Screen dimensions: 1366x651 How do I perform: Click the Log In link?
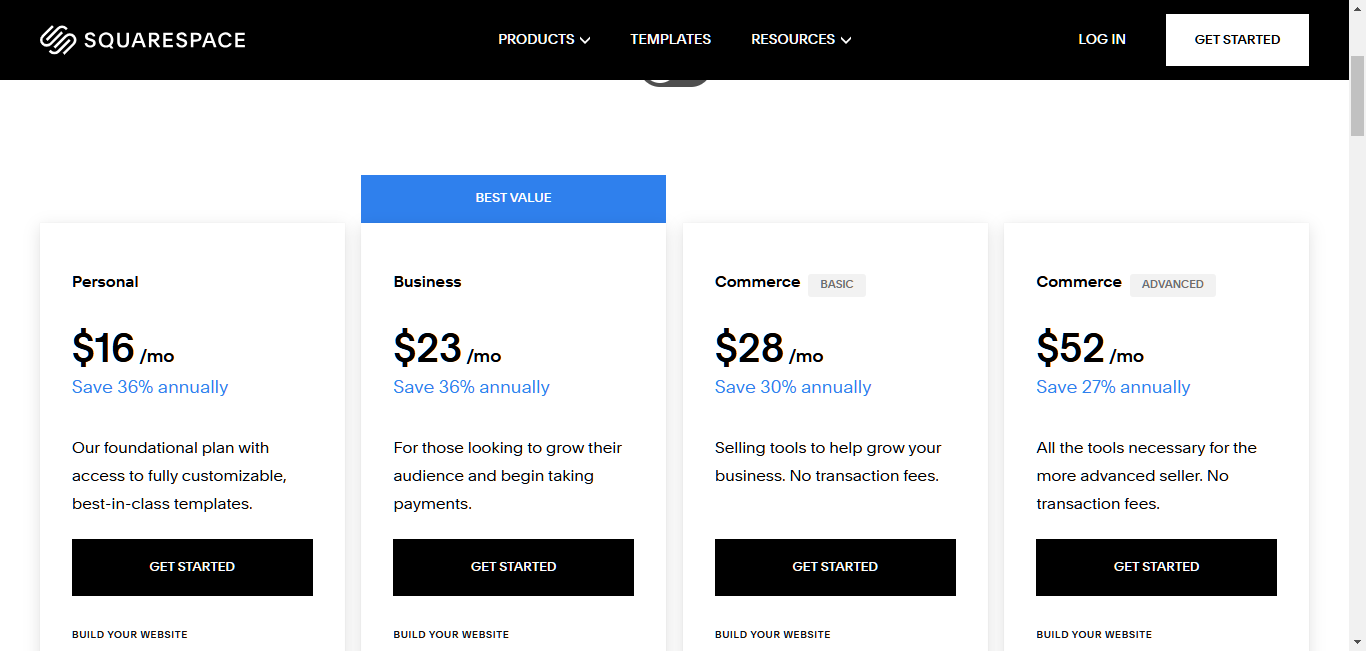(x=1101, y=40)
